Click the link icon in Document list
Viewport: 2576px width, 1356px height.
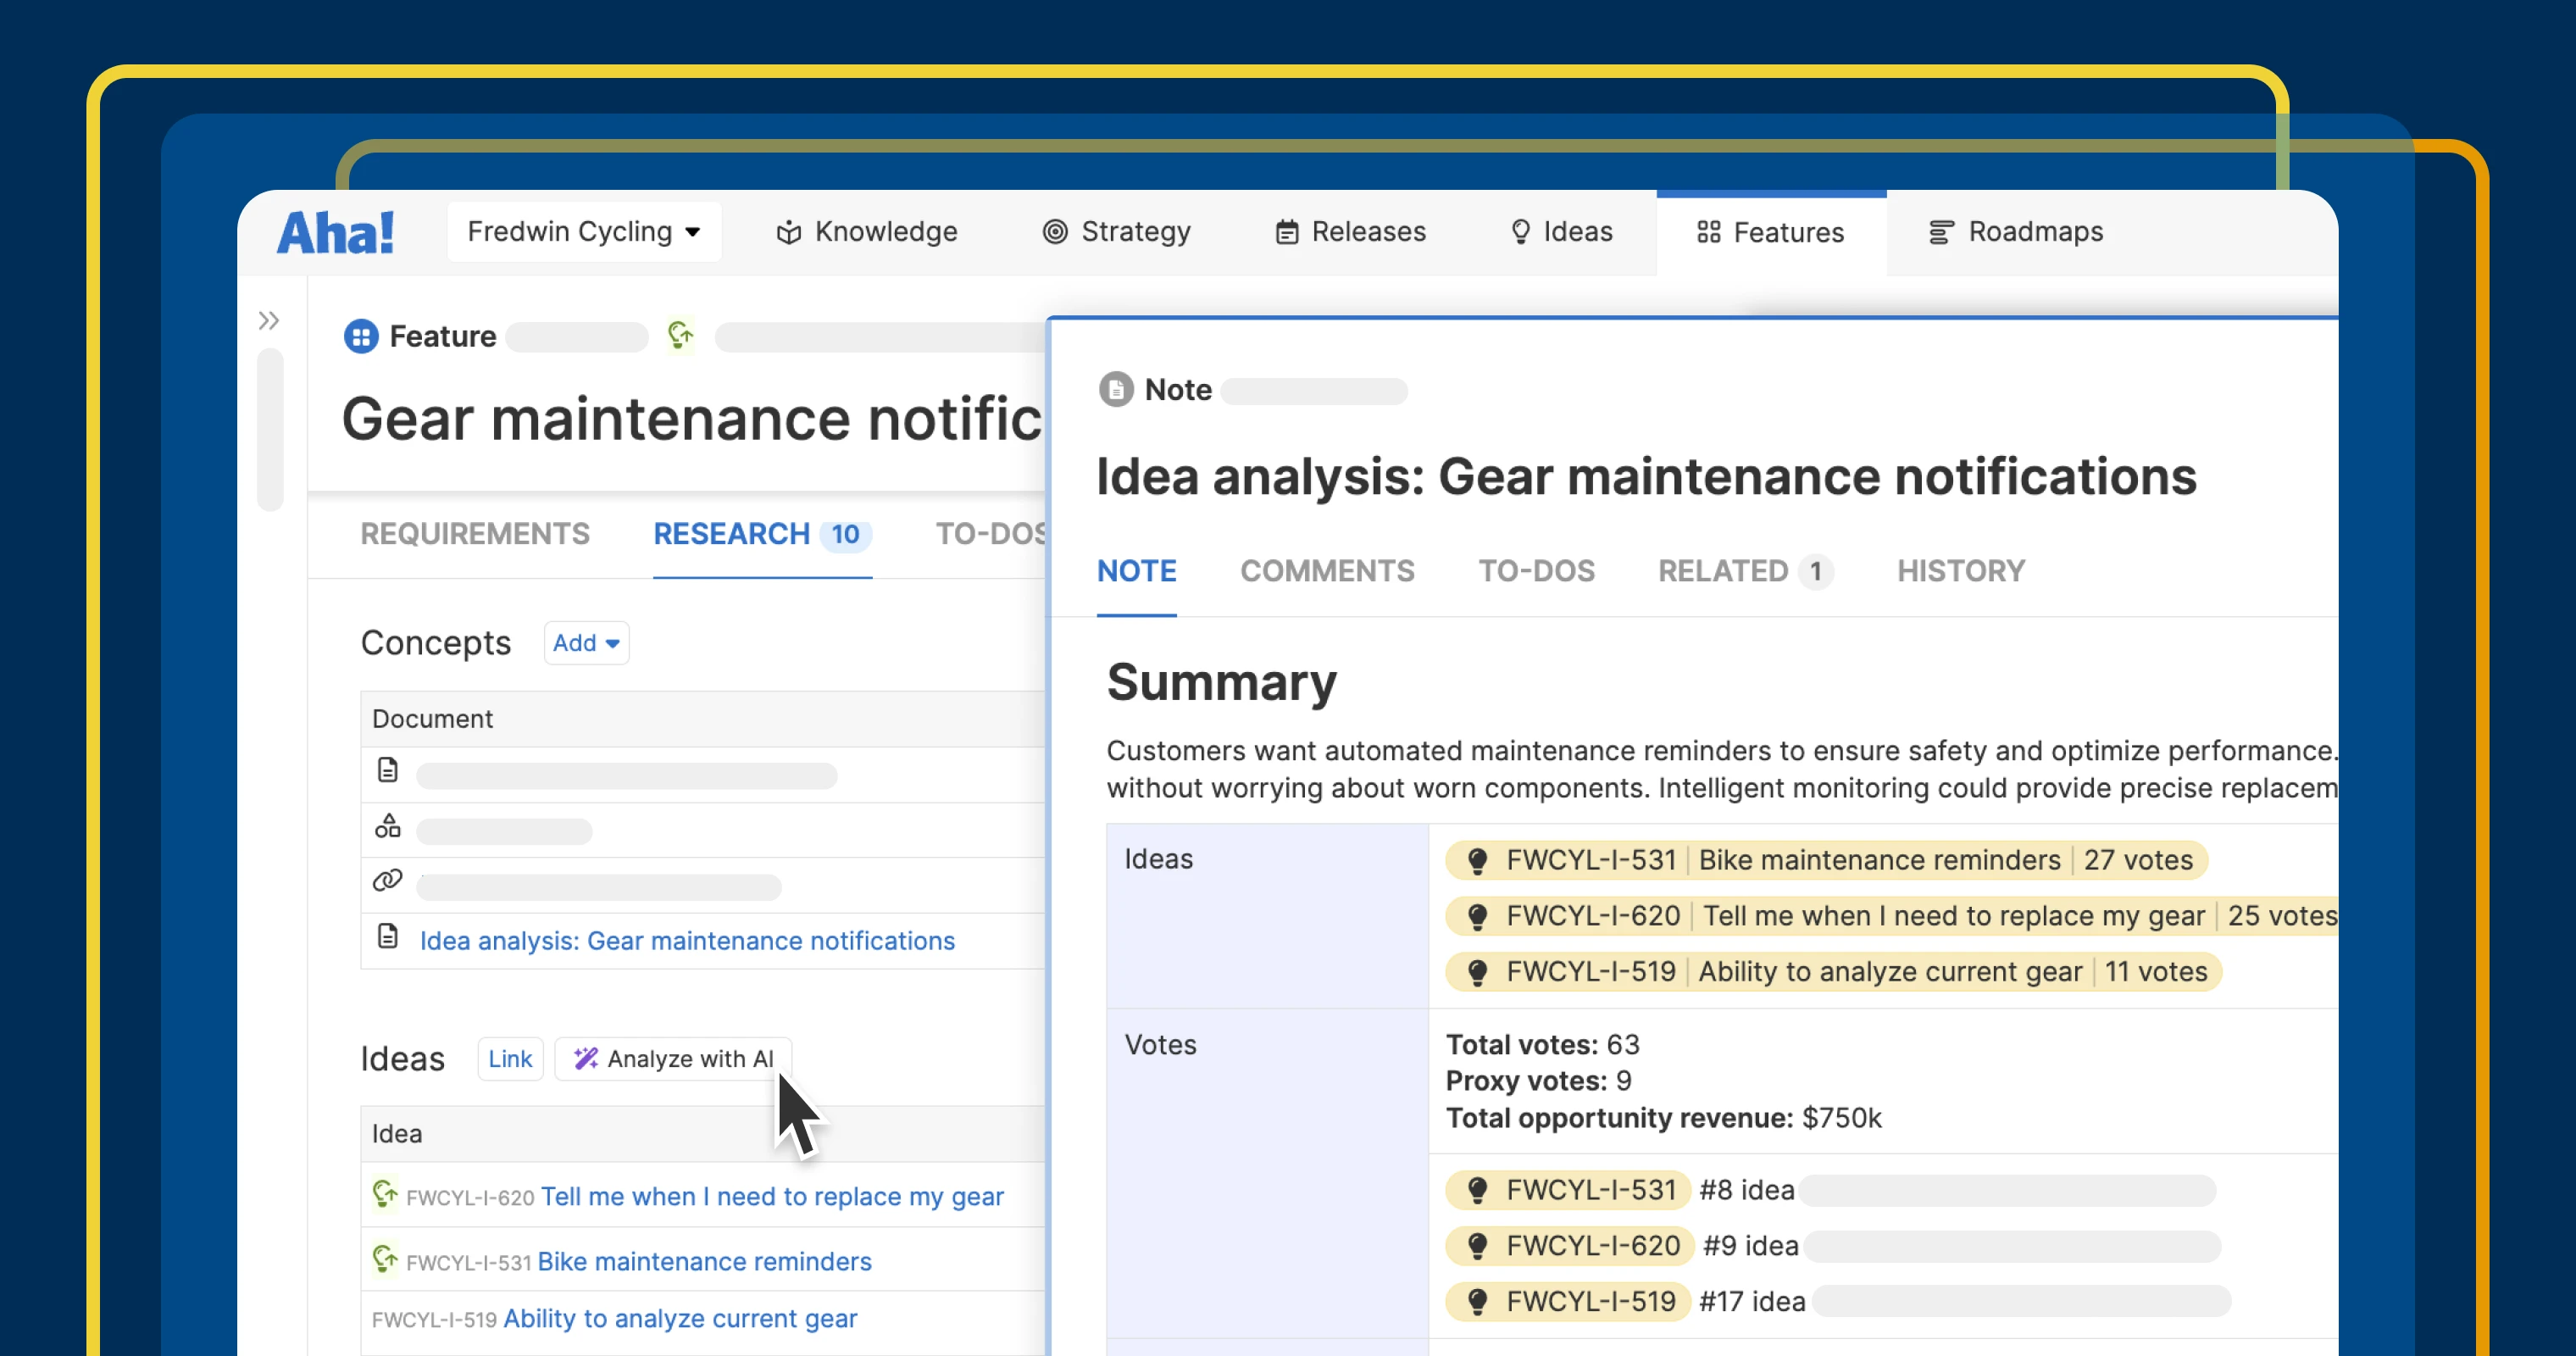coord(387,881)
